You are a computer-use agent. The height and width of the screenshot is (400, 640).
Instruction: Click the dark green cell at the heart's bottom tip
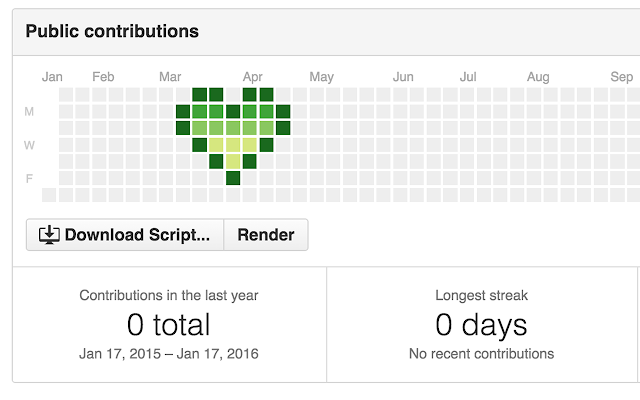(x=233, y=178)
